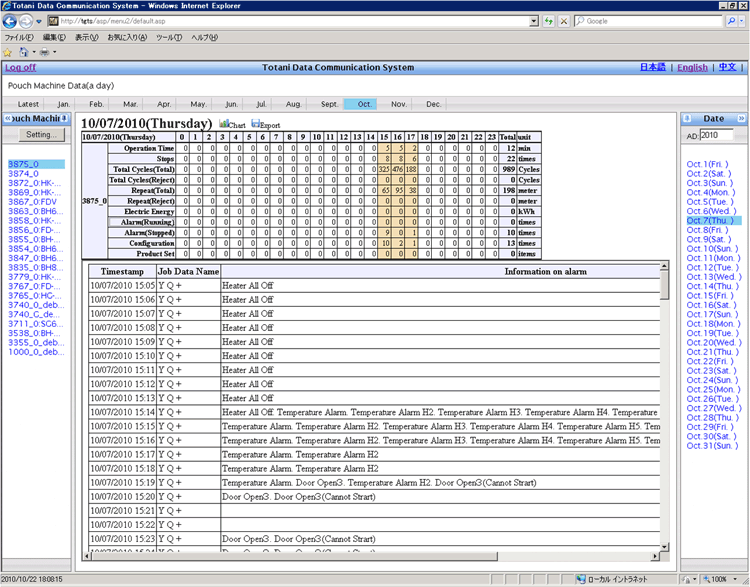Click the ローカル イントラネット zone status
This screenshot has height=587, width=750.
pos(613,579)
